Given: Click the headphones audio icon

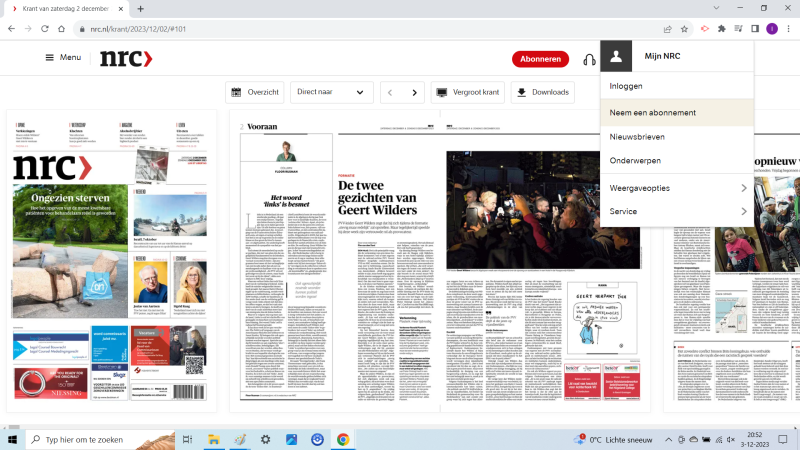Looking at the screenshot, I should [590, 59].
